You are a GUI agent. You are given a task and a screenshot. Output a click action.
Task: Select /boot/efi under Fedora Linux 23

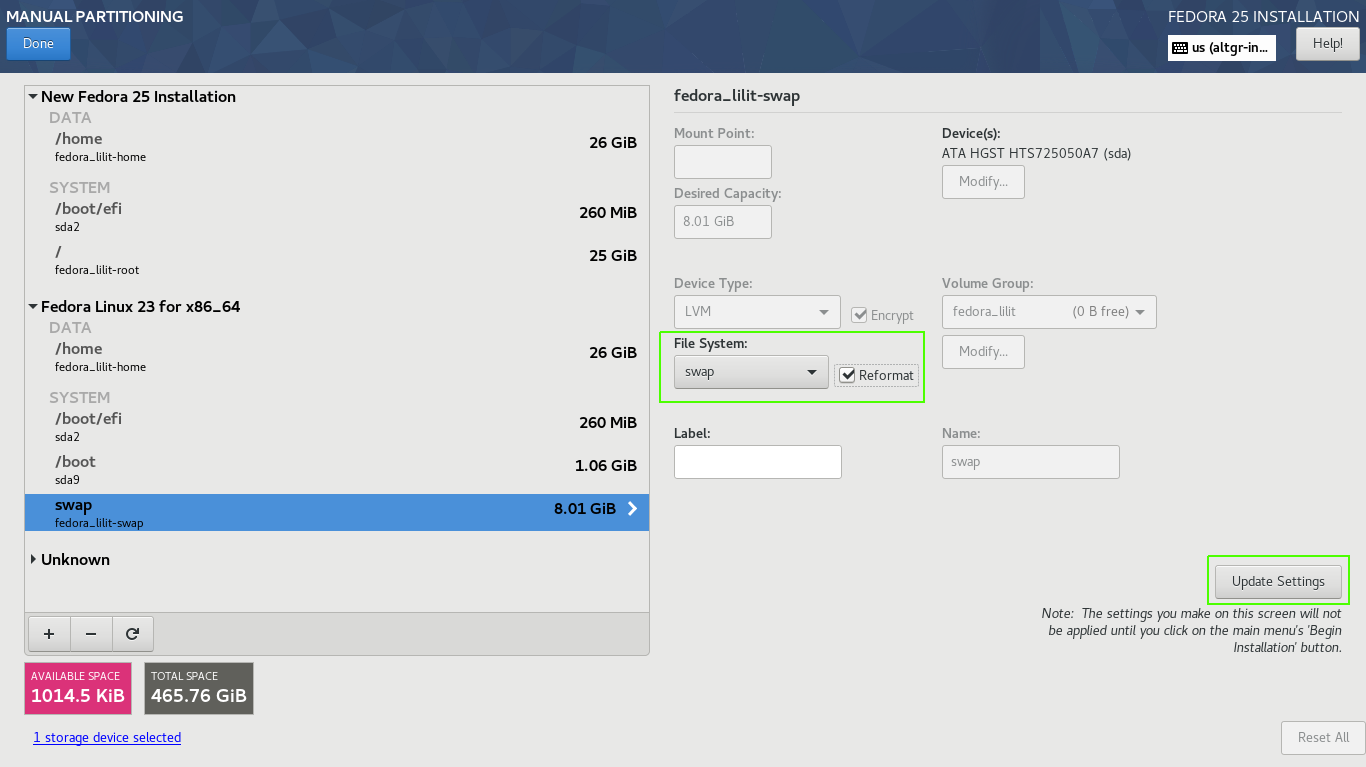337,427
